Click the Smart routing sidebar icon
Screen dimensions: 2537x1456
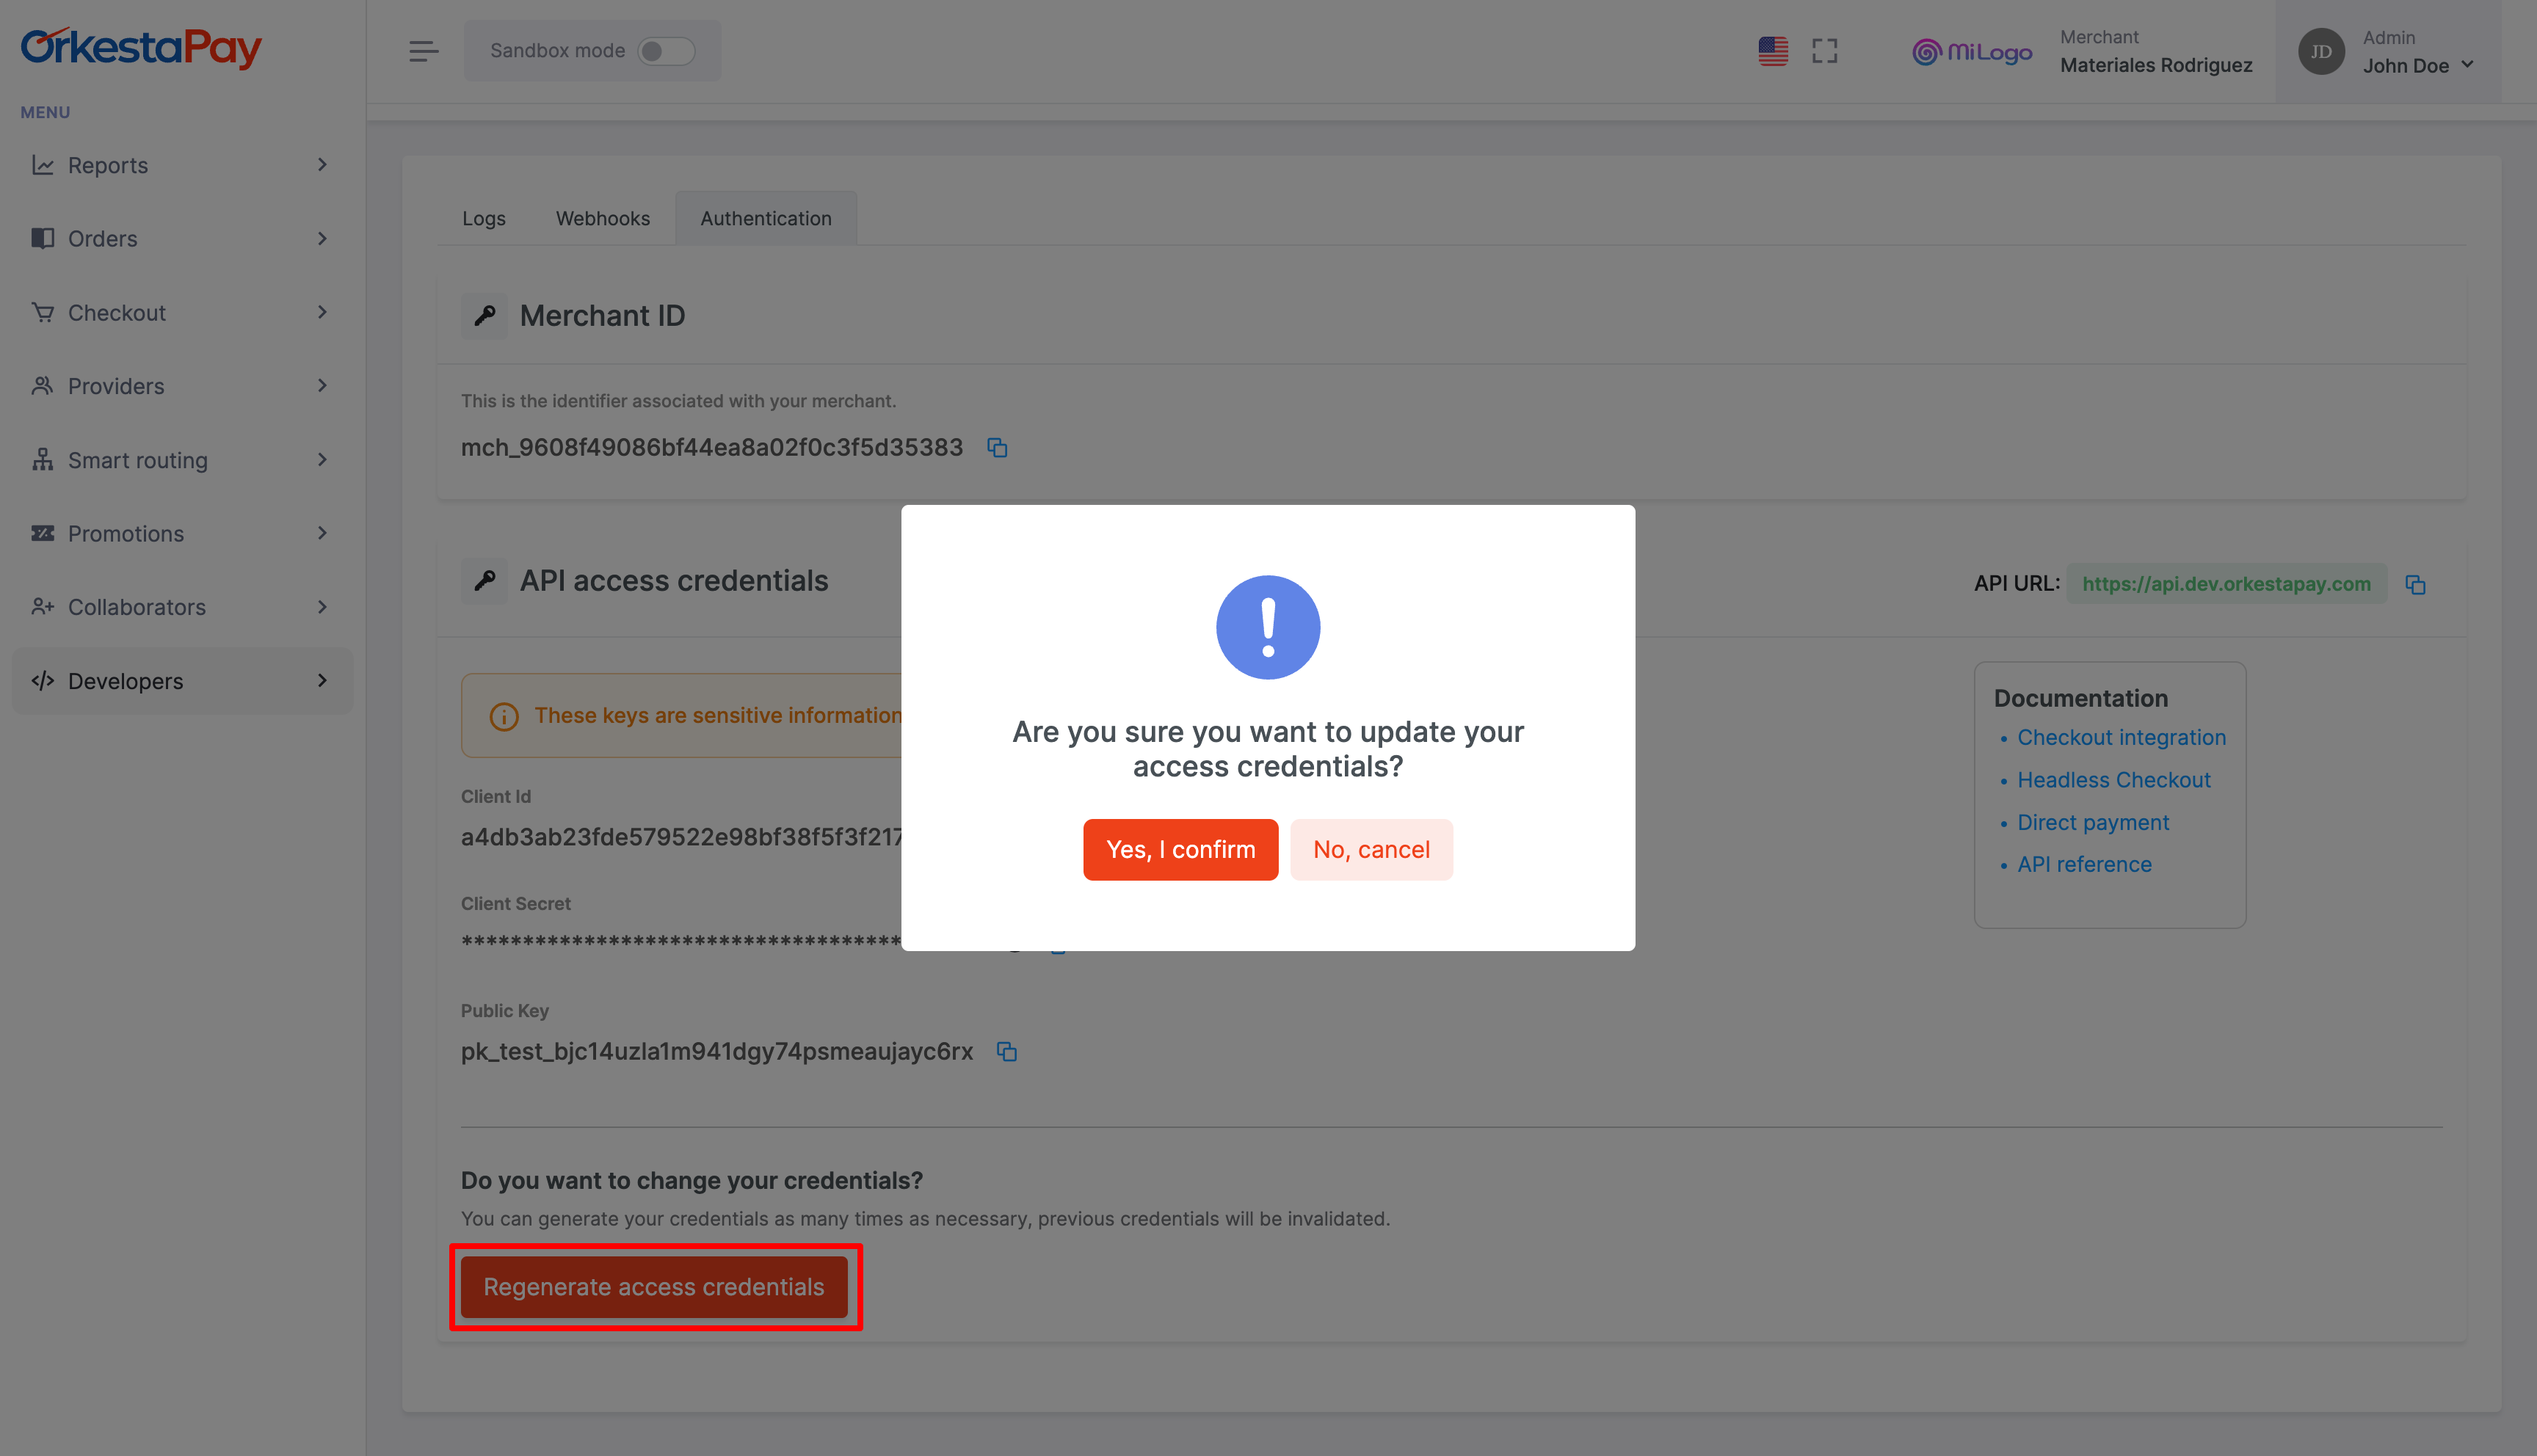pos(42,460)
